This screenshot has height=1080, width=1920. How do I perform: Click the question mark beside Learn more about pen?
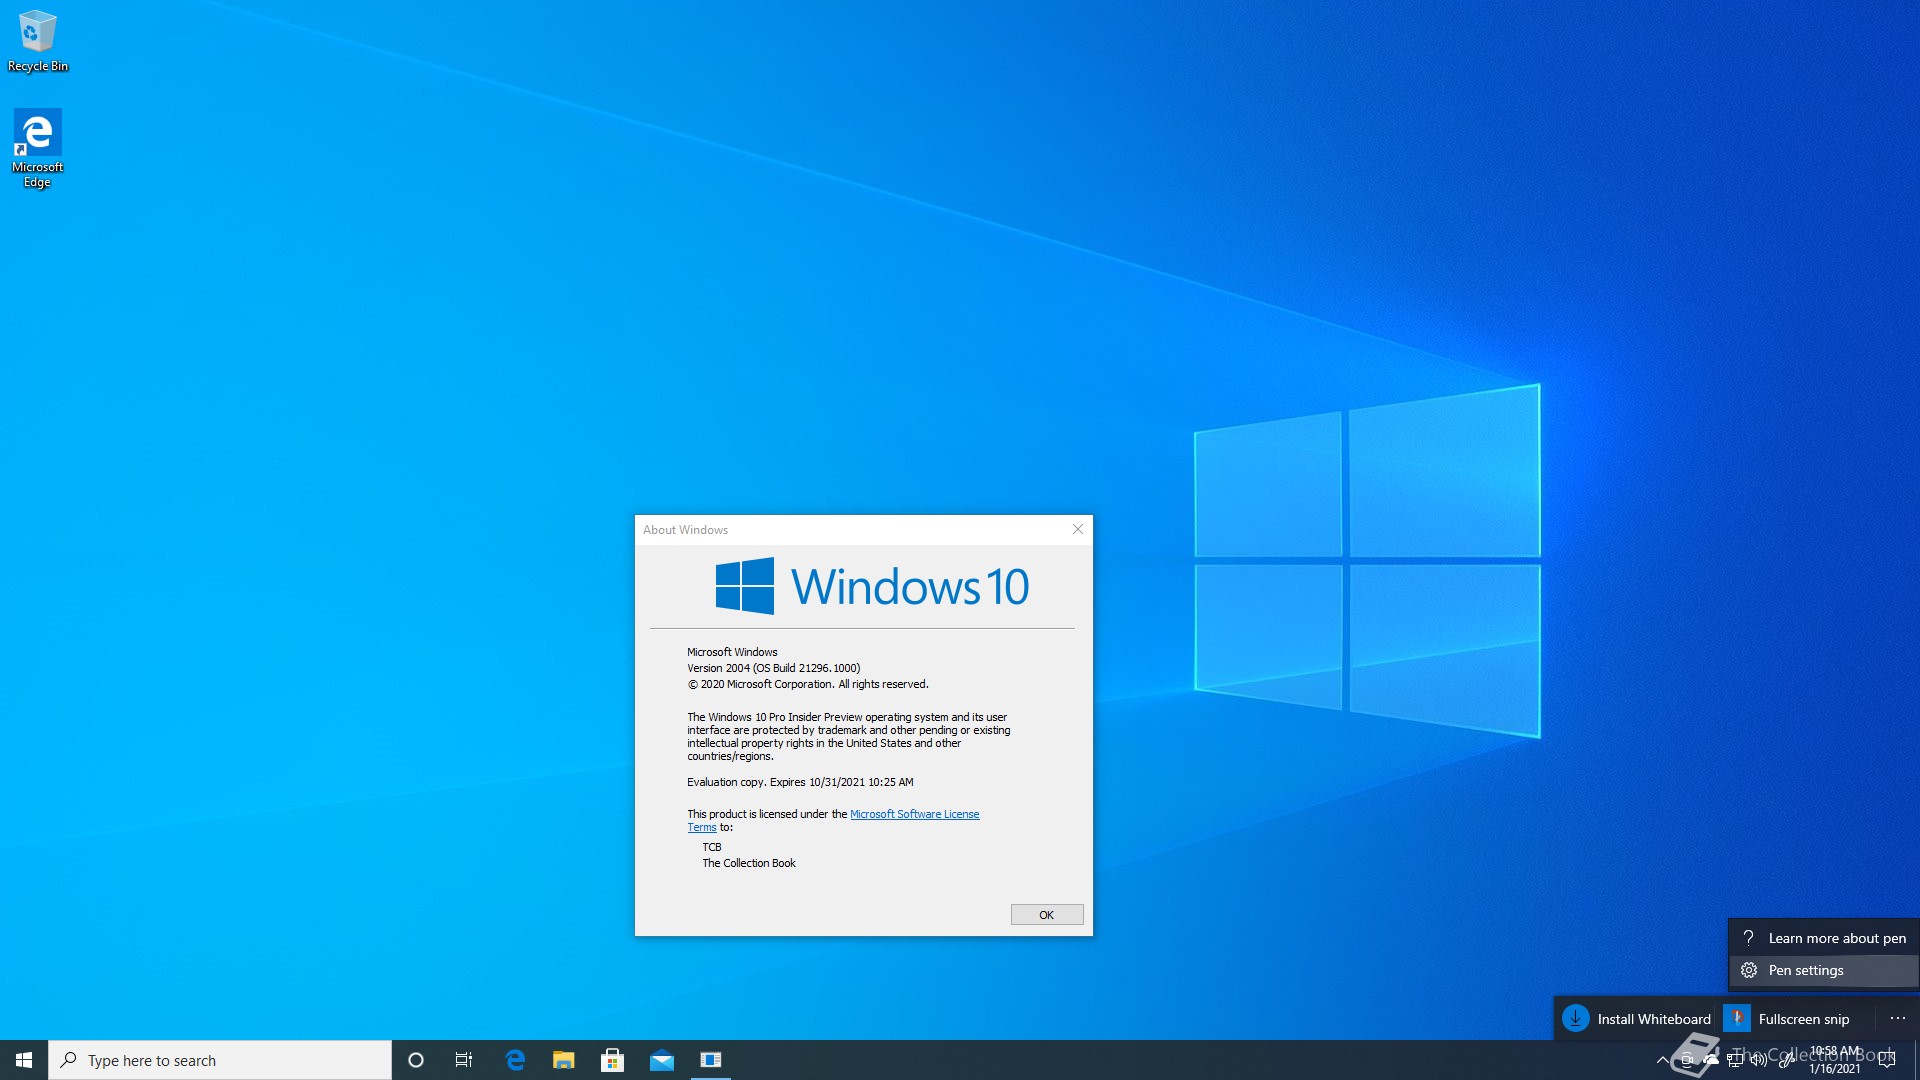pyautogui.click(x=1748, y=938)
